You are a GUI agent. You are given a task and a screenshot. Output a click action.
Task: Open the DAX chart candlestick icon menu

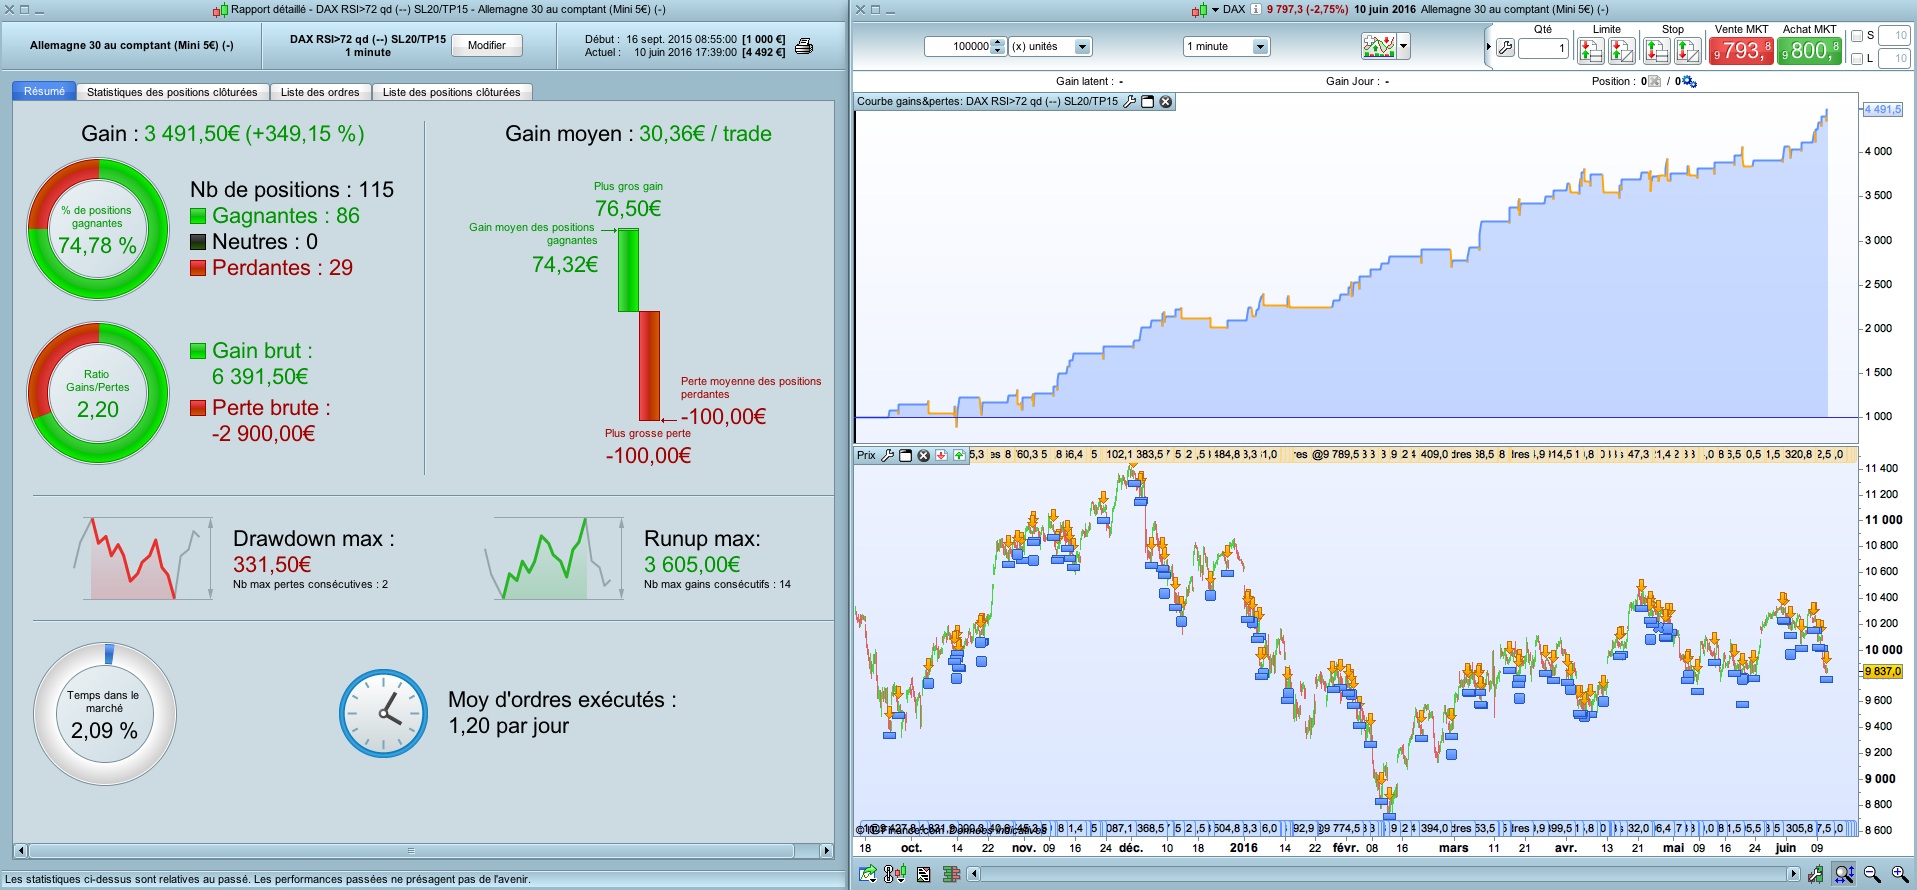pyautogui.click(x=1199, y=10)
